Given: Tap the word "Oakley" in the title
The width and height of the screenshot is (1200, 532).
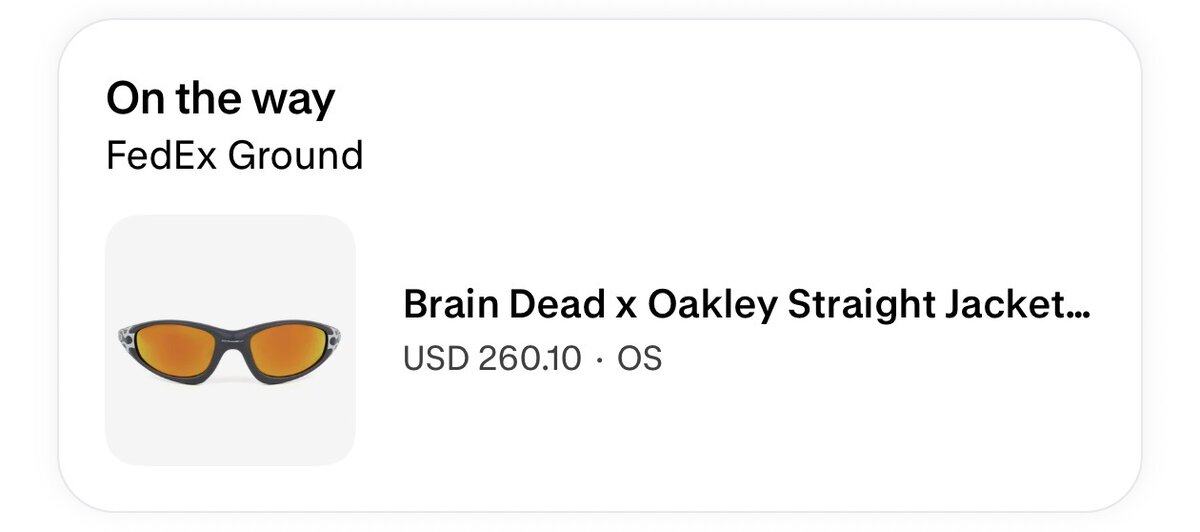Looking at the screenshot, I should [711, 304].
